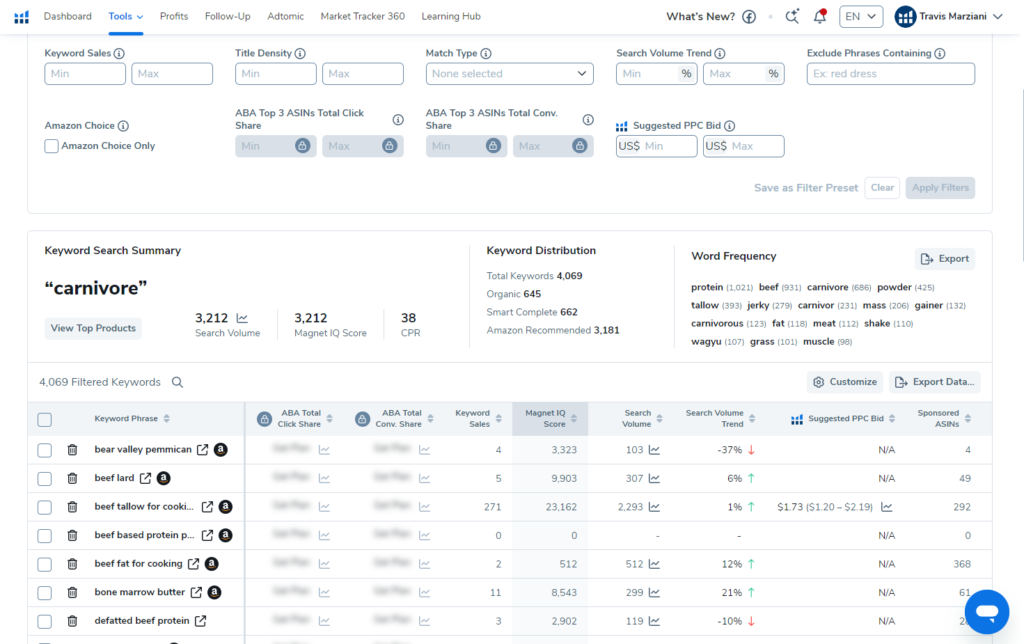This screenshot has height=644, width=1024.
Task: Open the chat support bubble
Action: pyautogui.click(x=986, y=611)
